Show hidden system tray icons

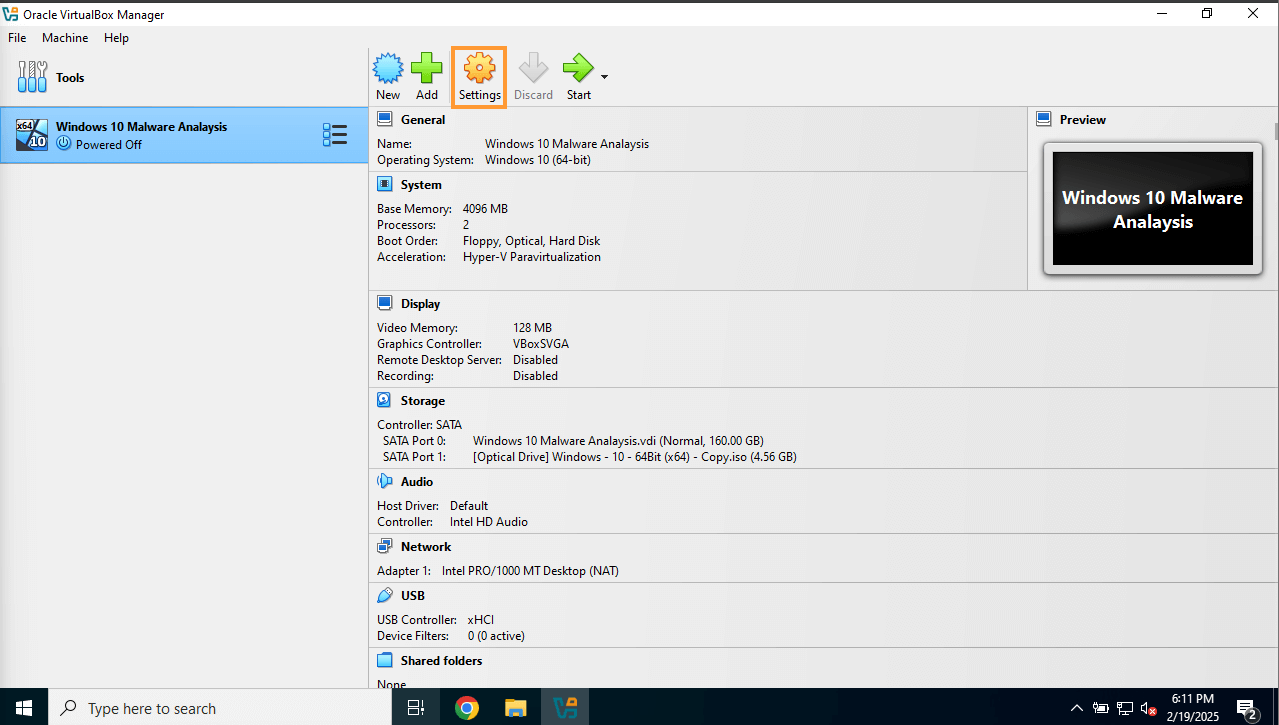pyautogui.click(x=1076, y=708)
